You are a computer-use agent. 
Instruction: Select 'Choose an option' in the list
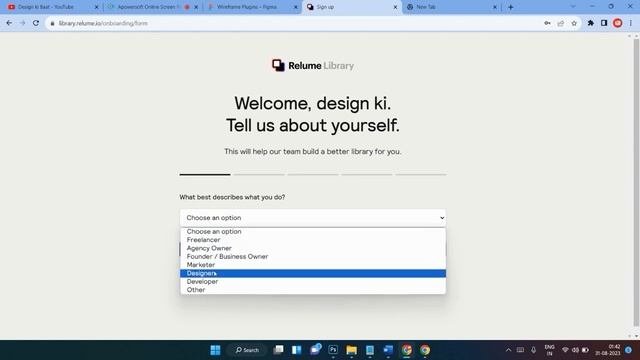tap(313, 231)
